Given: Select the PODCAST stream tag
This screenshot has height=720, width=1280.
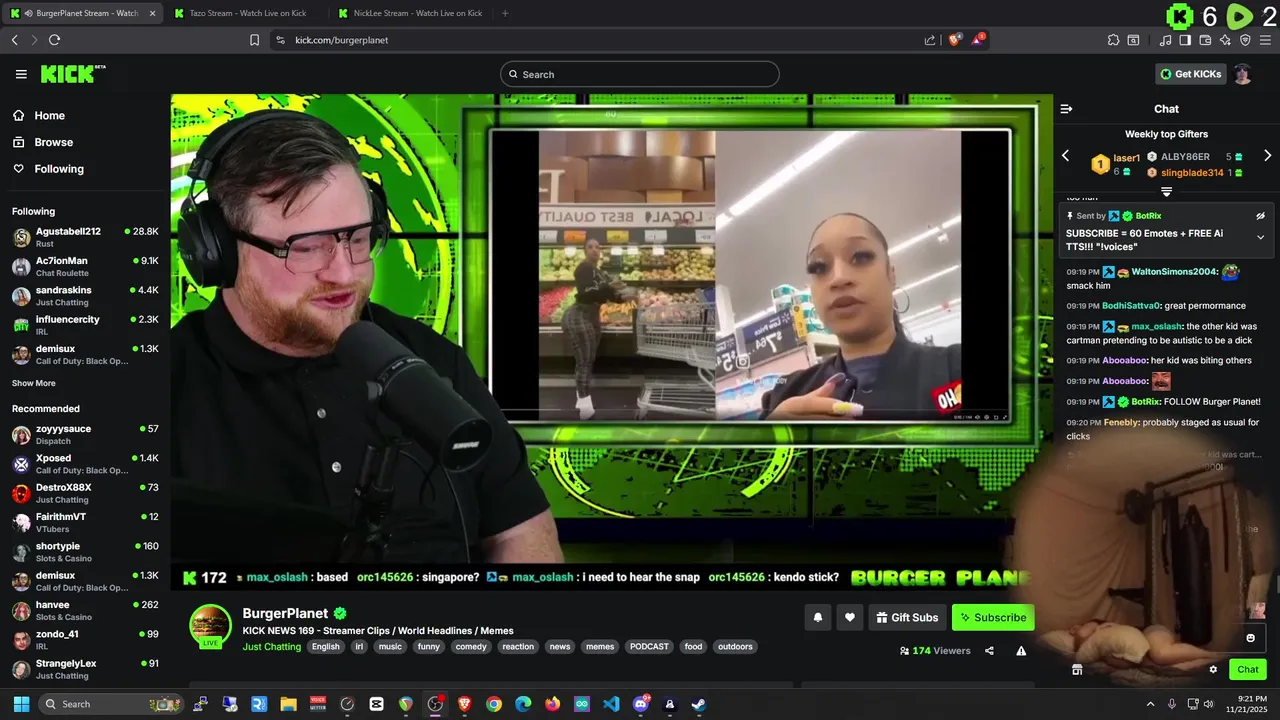Looking at the screenshot, I should click(649, 647).
